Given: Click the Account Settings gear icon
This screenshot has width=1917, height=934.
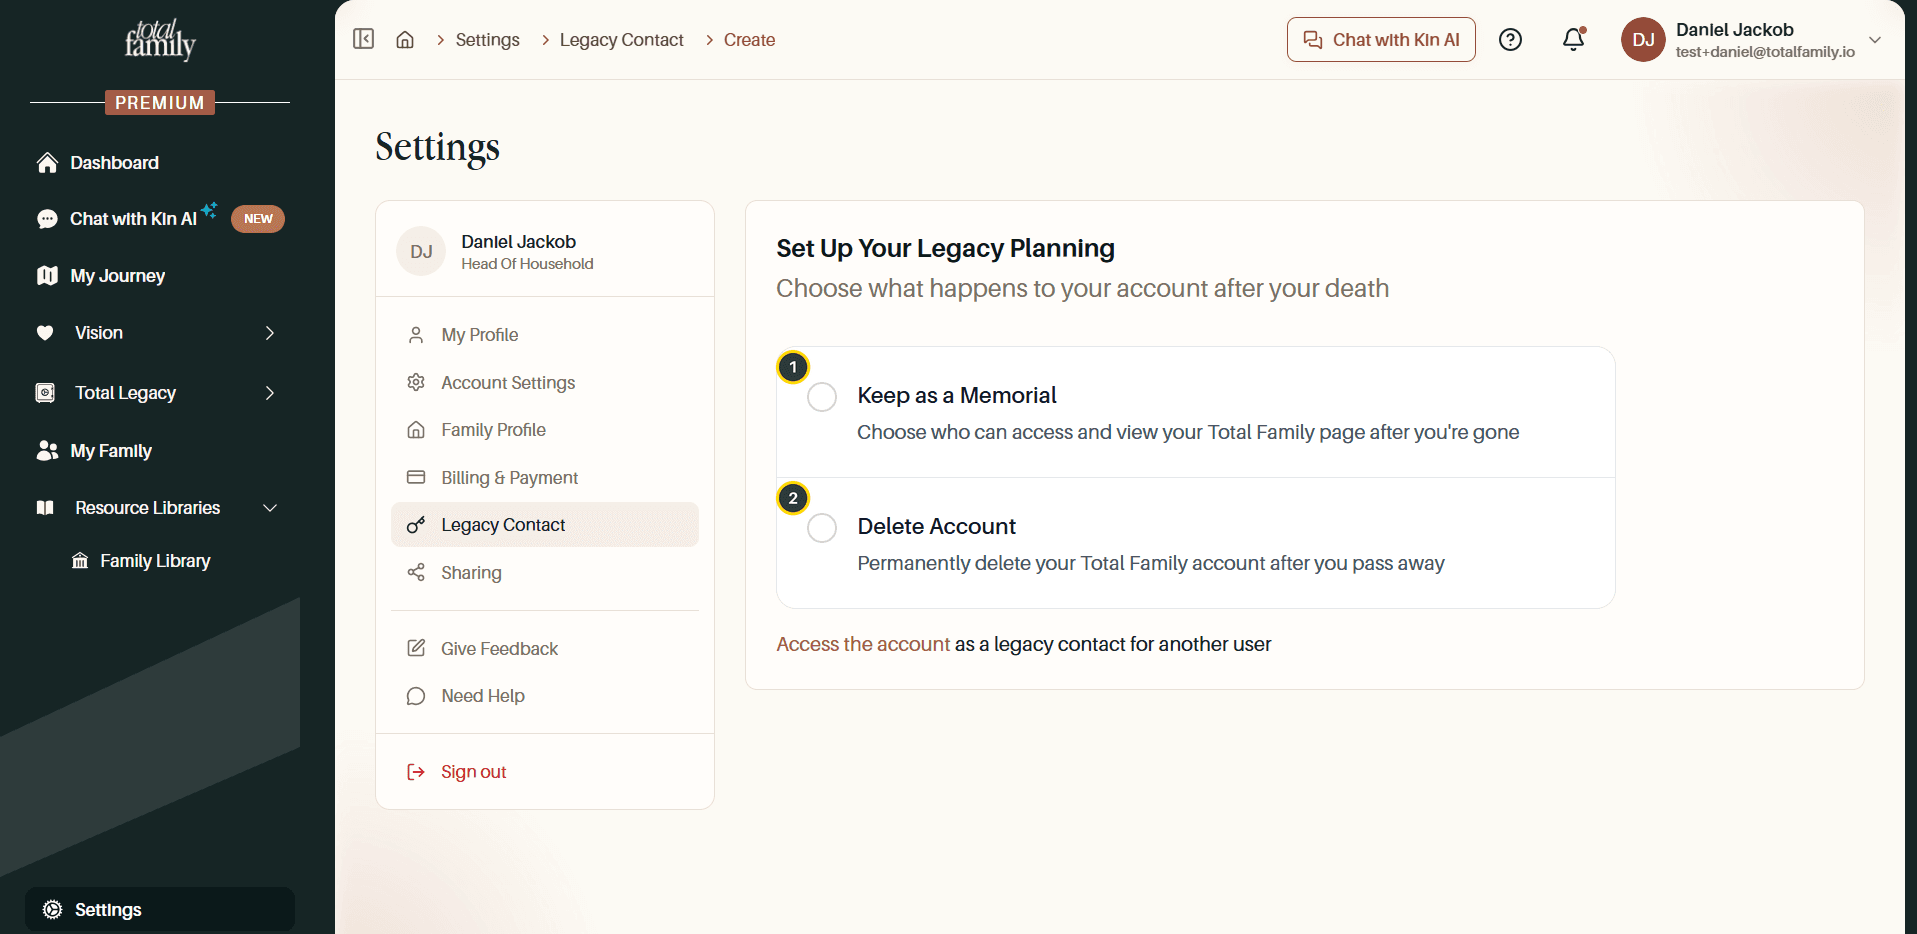Looking at the screenshot, I should (416, 382).
